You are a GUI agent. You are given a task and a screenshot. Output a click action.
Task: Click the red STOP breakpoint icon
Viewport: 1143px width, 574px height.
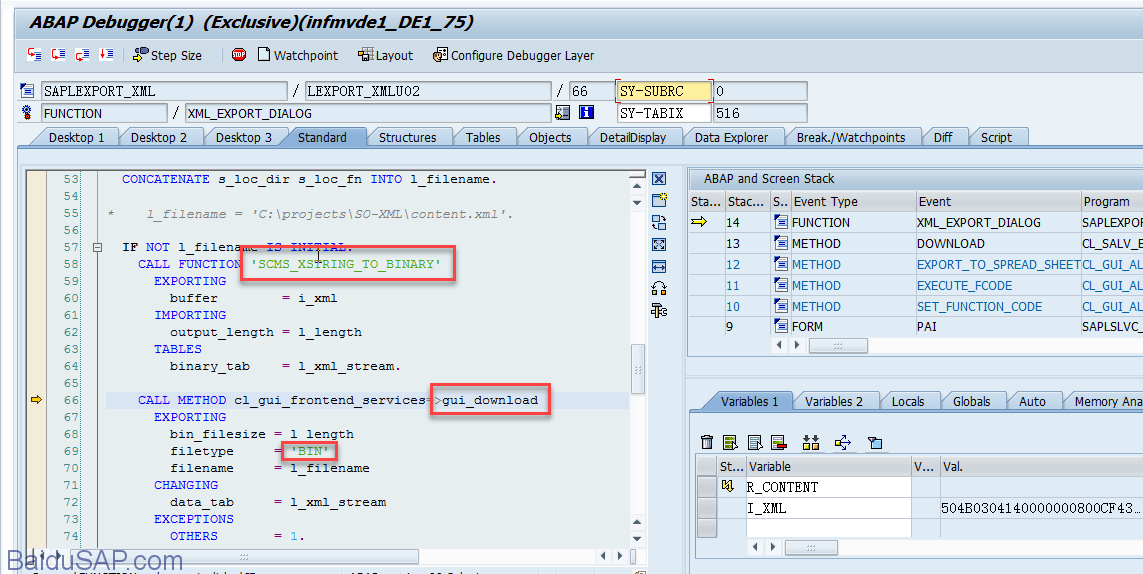[x=238, y=55]
